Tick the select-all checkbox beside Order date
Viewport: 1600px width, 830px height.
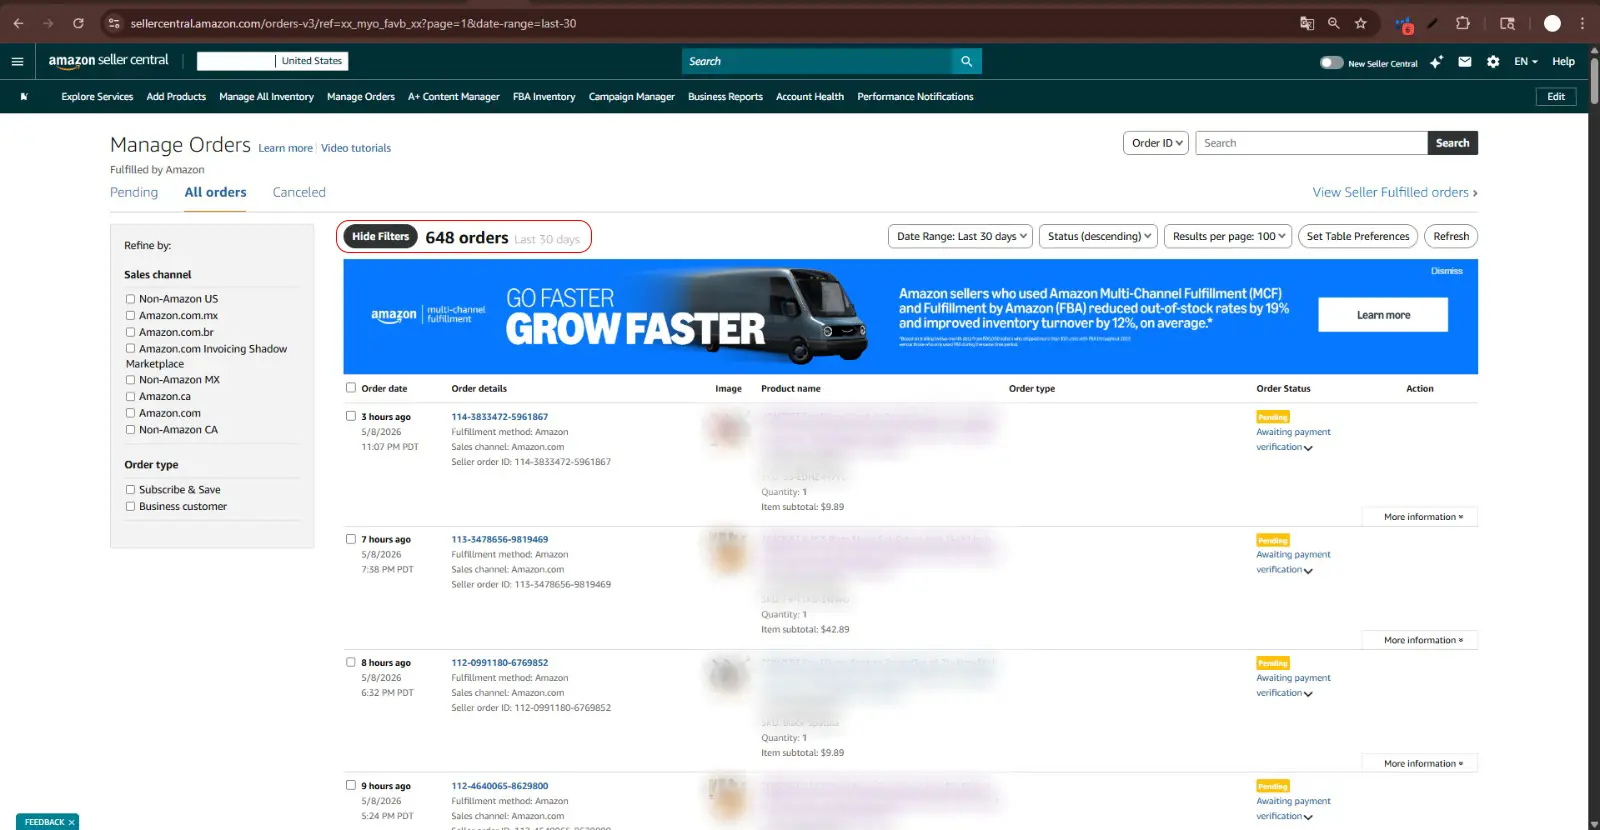pos(351,388)
